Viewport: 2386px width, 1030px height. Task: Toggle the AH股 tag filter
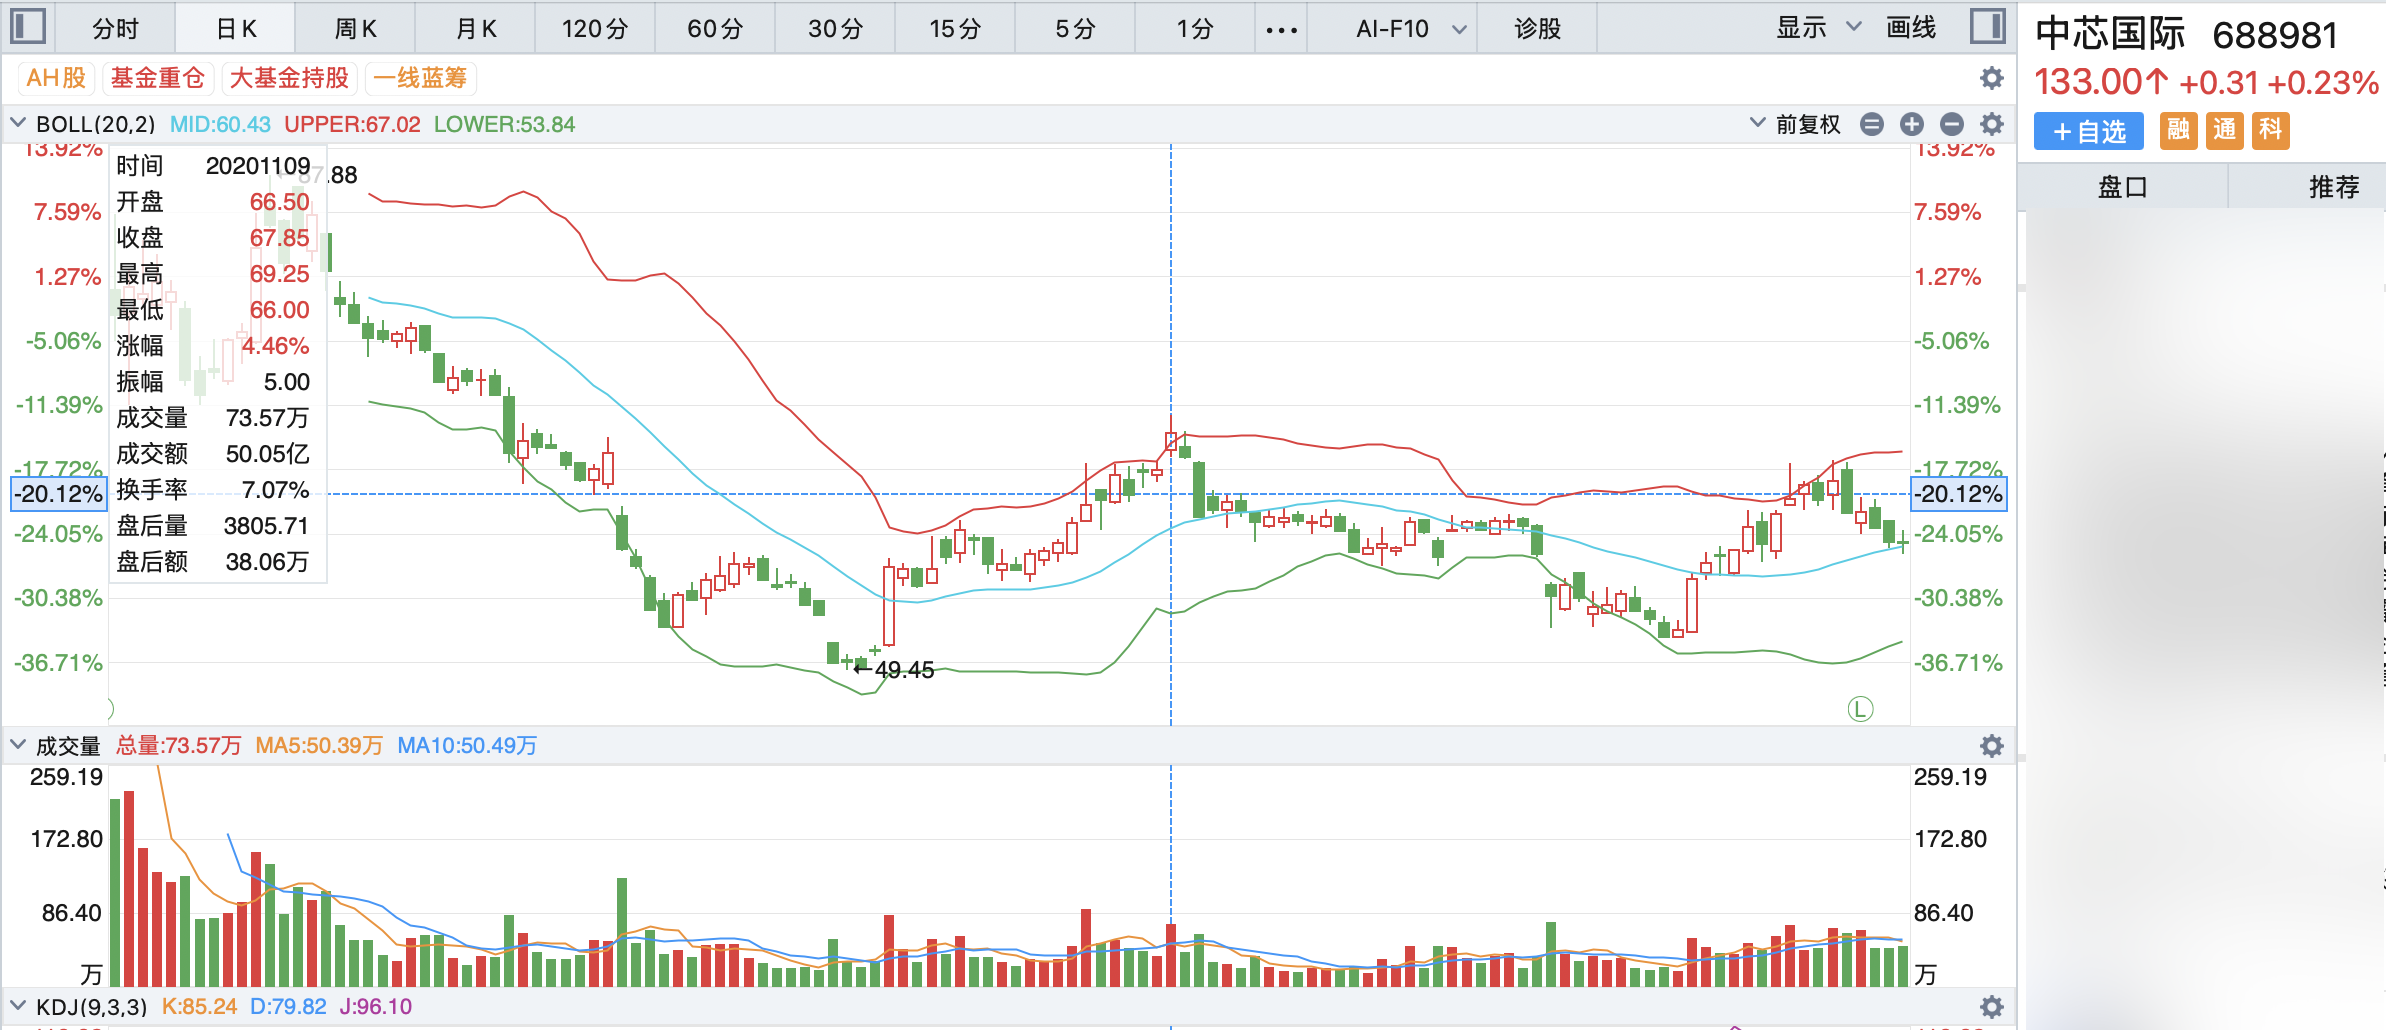pyautogui.click(x=56, y=78)
